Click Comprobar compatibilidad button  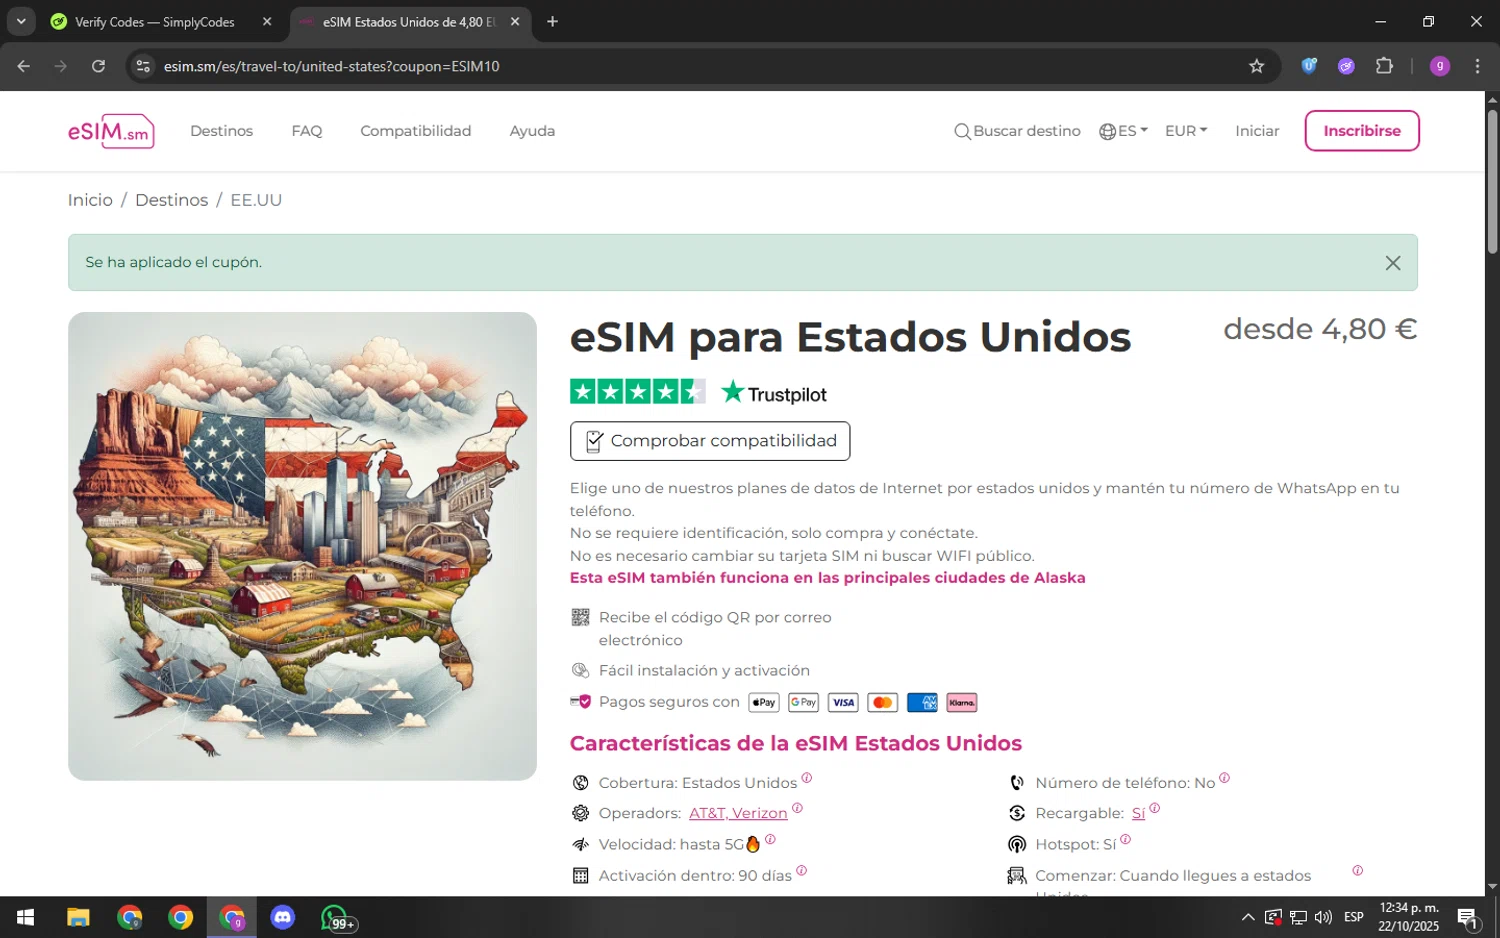710,441
